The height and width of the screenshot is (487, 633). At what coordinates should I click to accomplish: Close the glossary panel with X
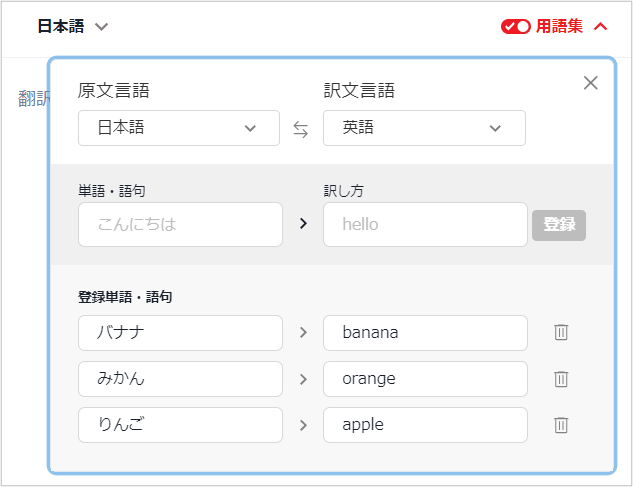[x=590, y=83]
